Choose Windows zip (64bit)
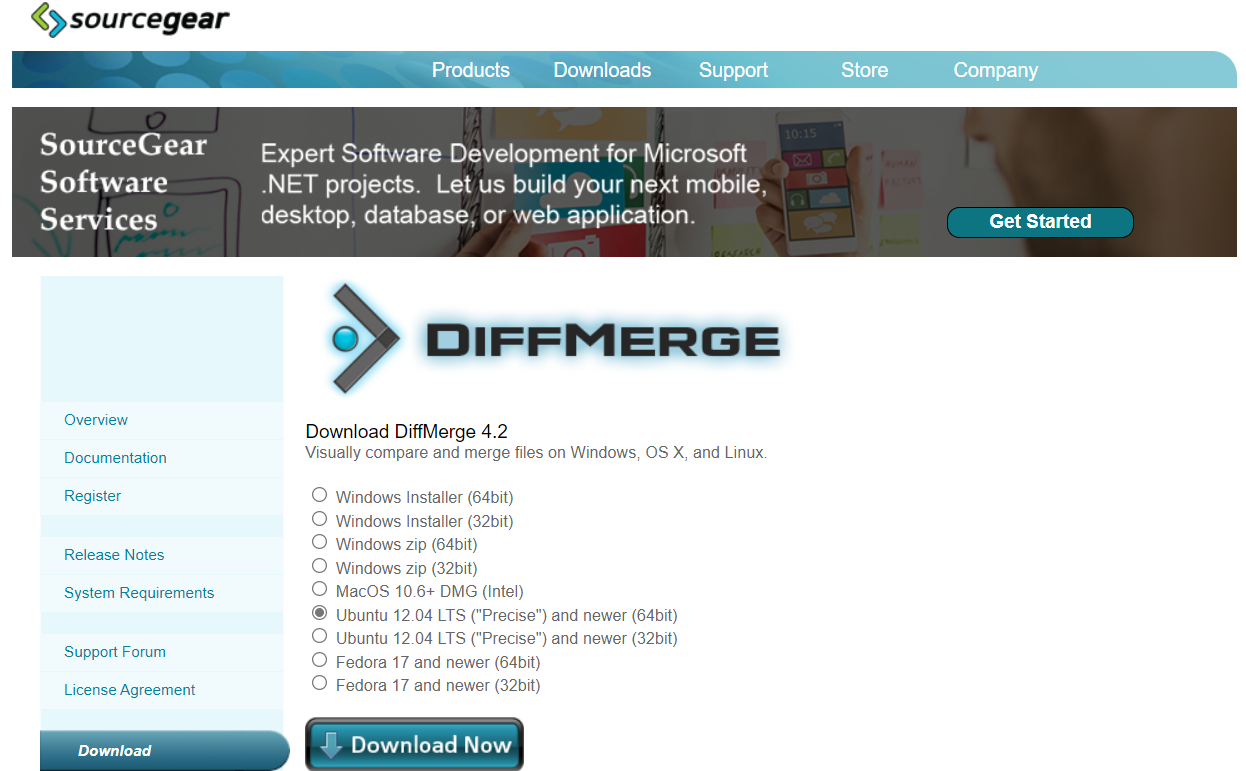1246x771 pixels. [319, 541]
